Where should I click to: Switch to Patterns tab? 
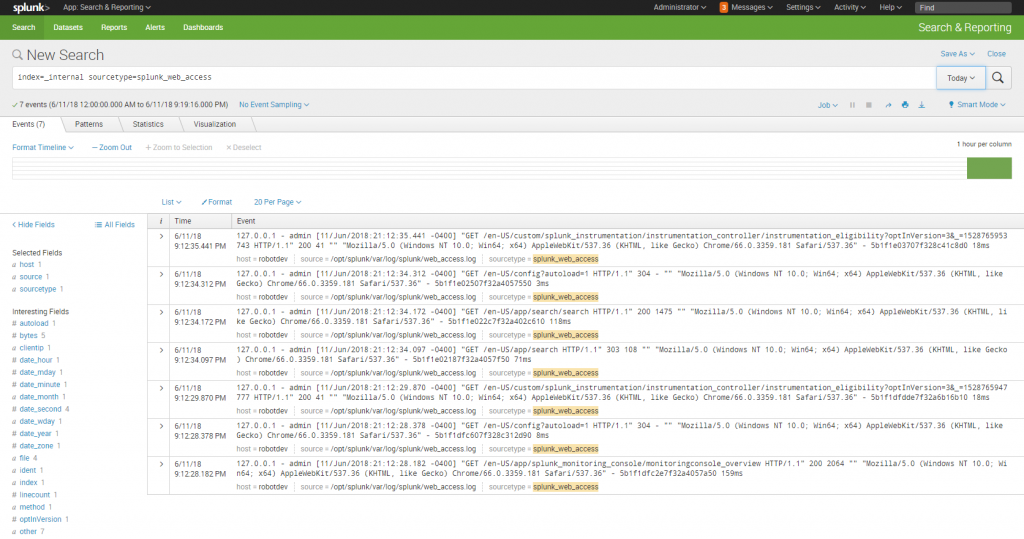89,124
